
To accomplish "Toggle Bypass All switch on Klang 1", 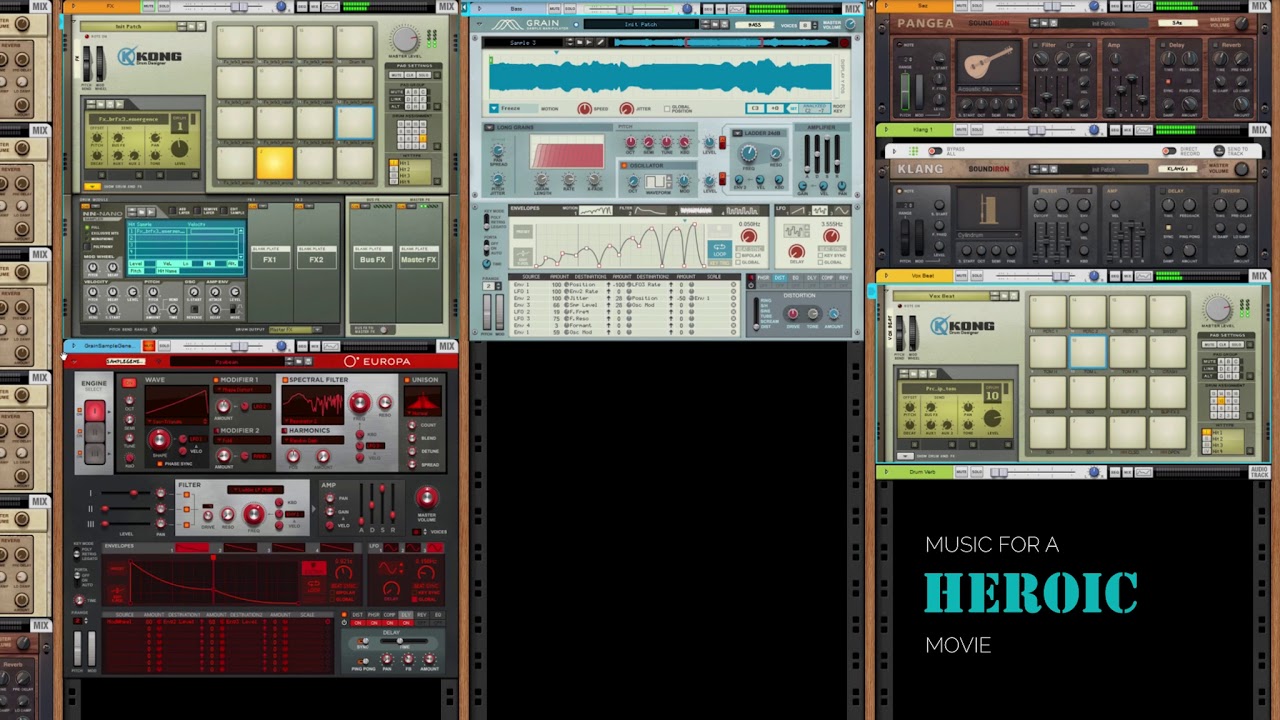I will (x=935, y=151).
